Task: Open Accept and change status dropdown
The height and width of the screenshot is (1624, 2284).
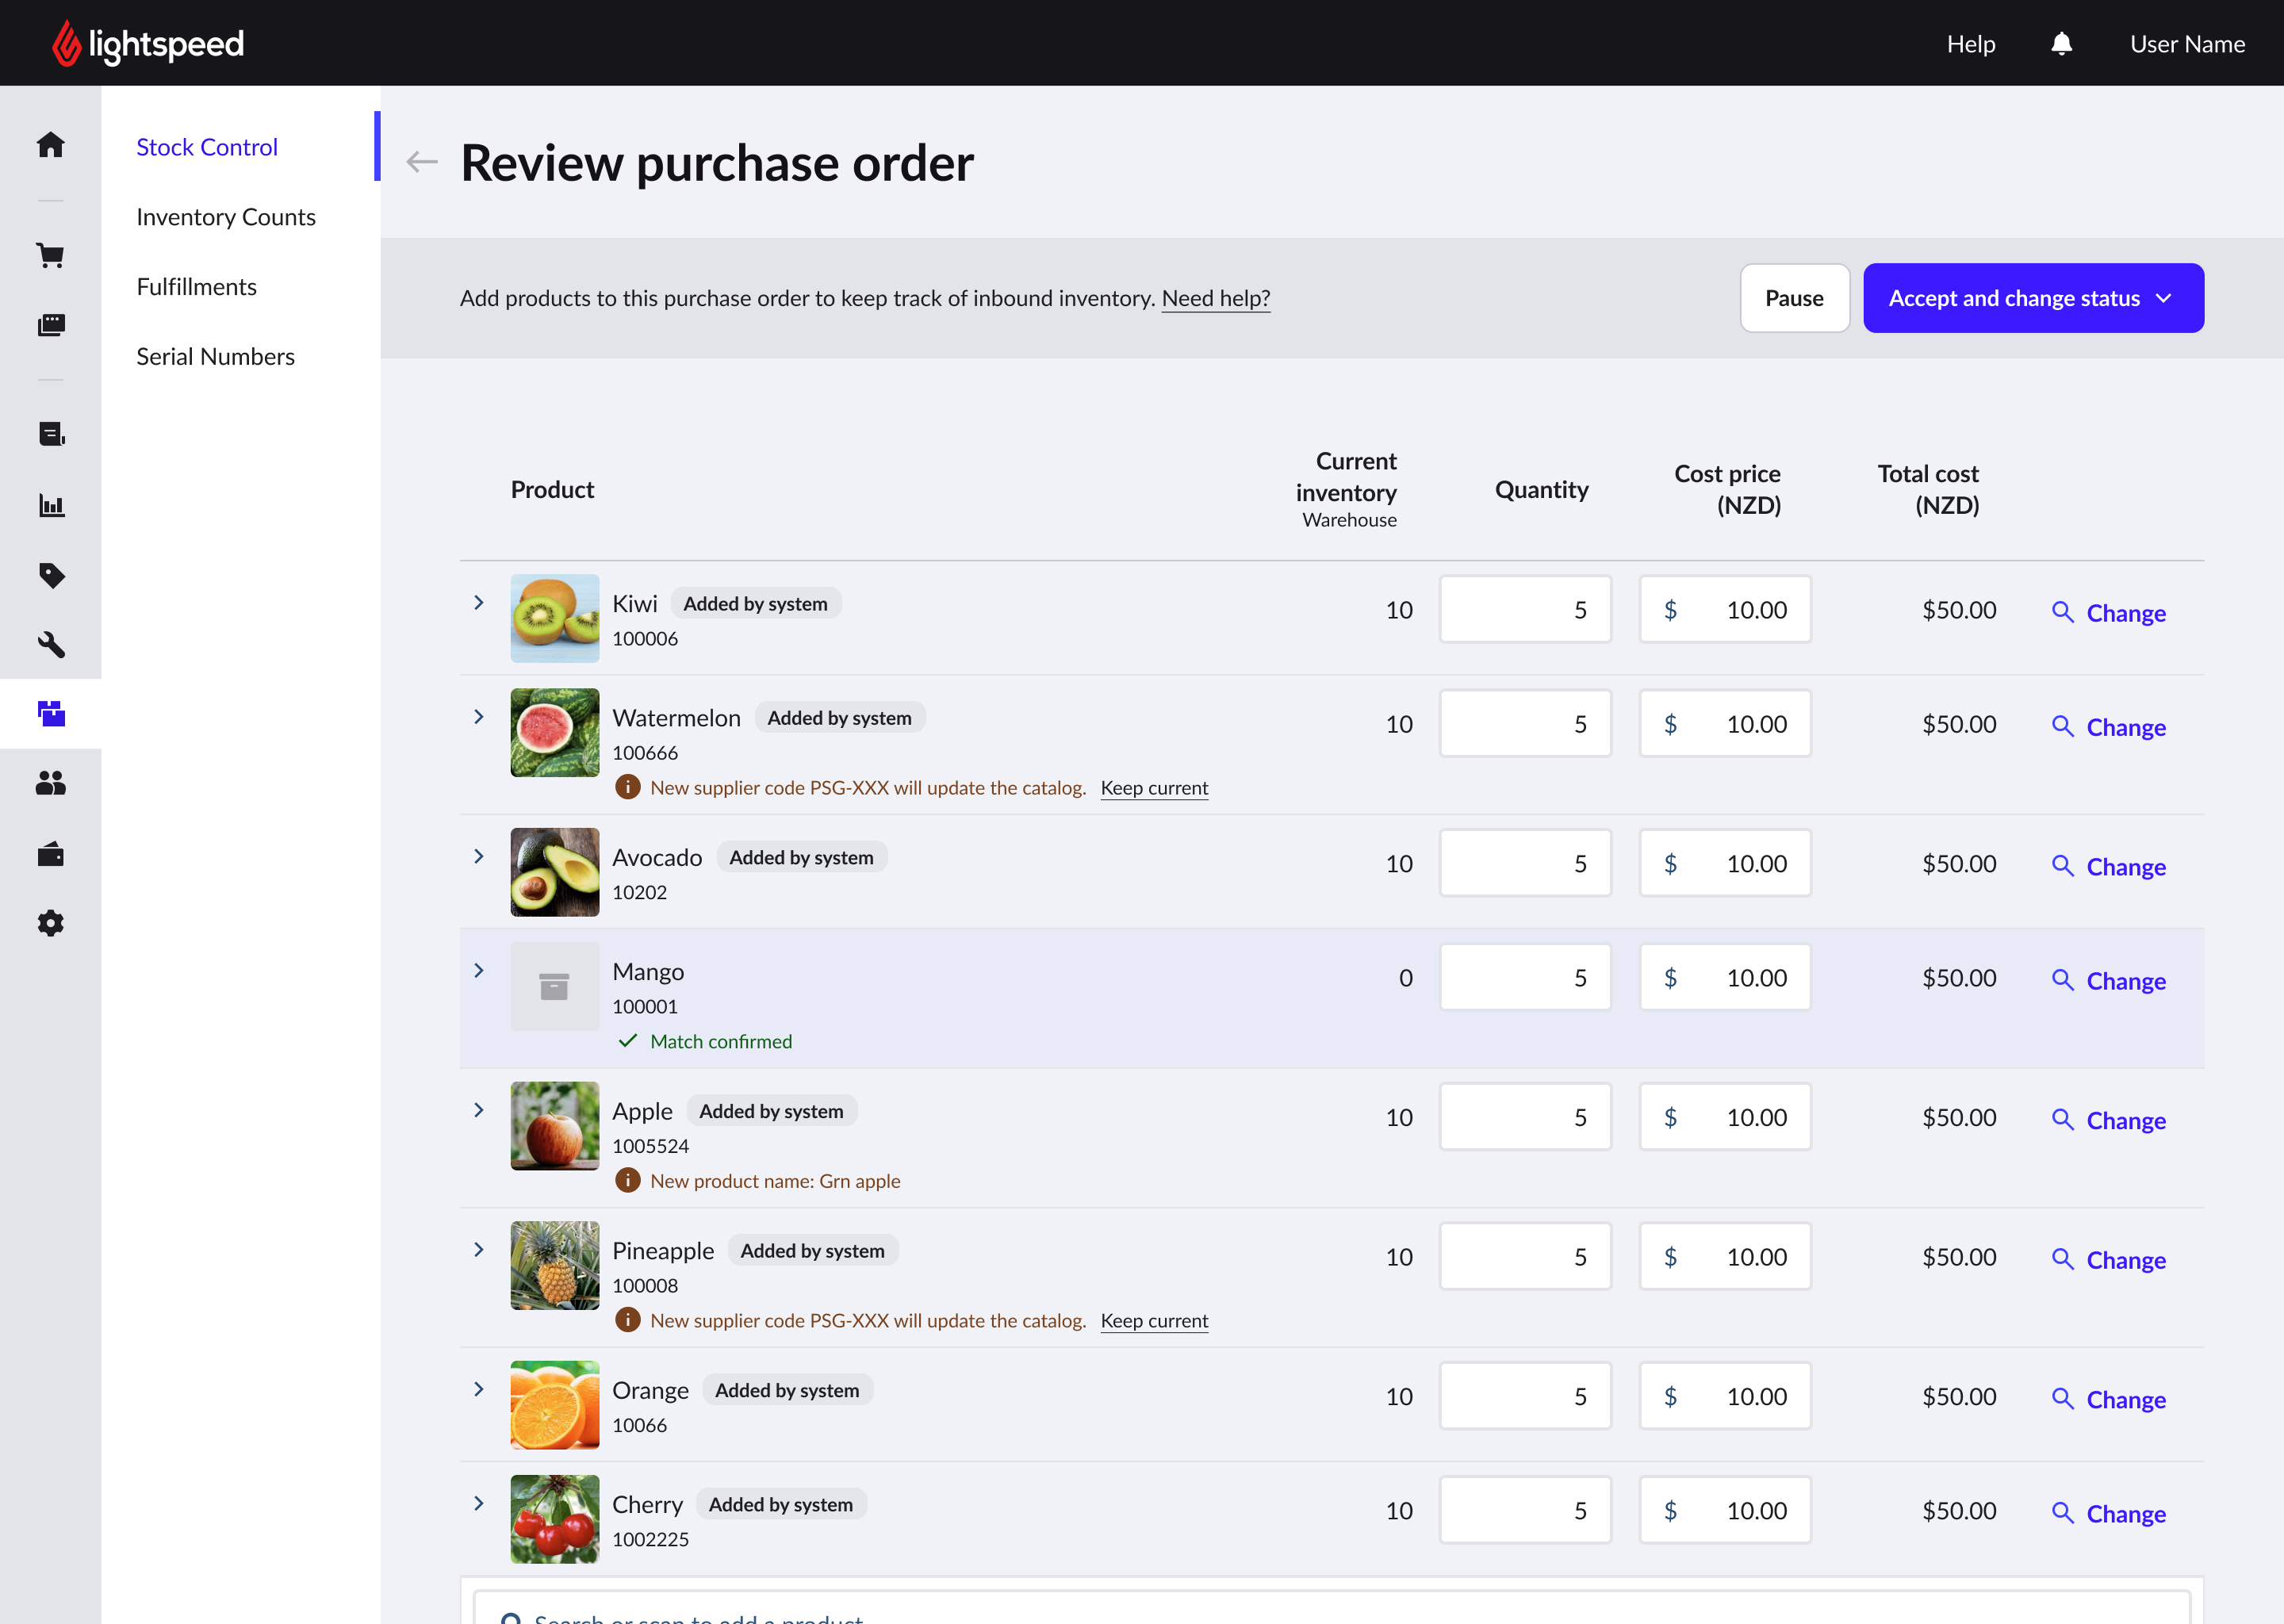Action: pos(2033,298)
